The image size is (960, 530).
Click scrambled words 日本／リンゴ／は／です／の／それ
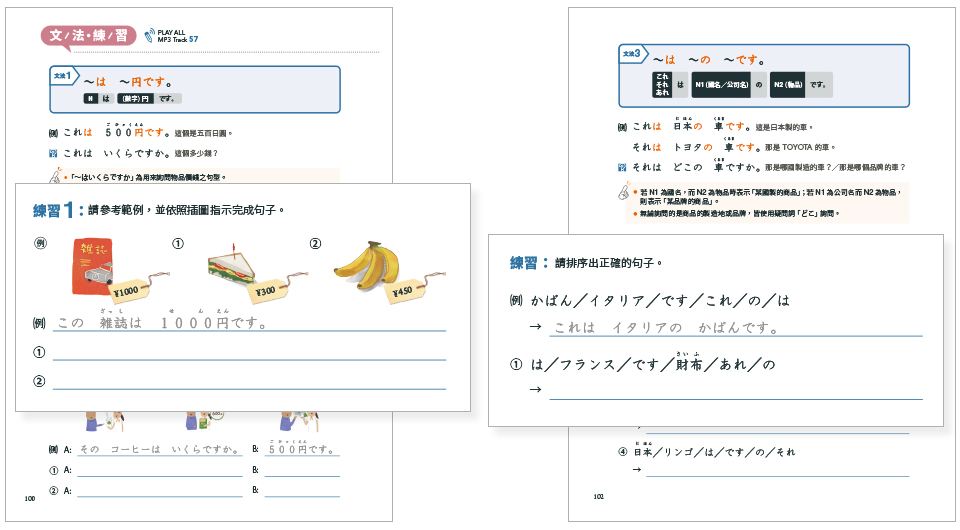(x=714, y=450)
